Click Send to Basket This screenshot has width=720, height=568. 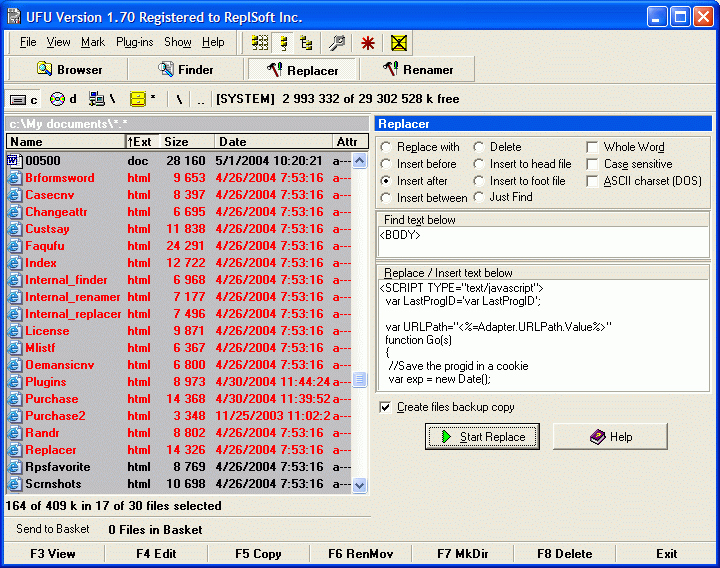[53, 529]
